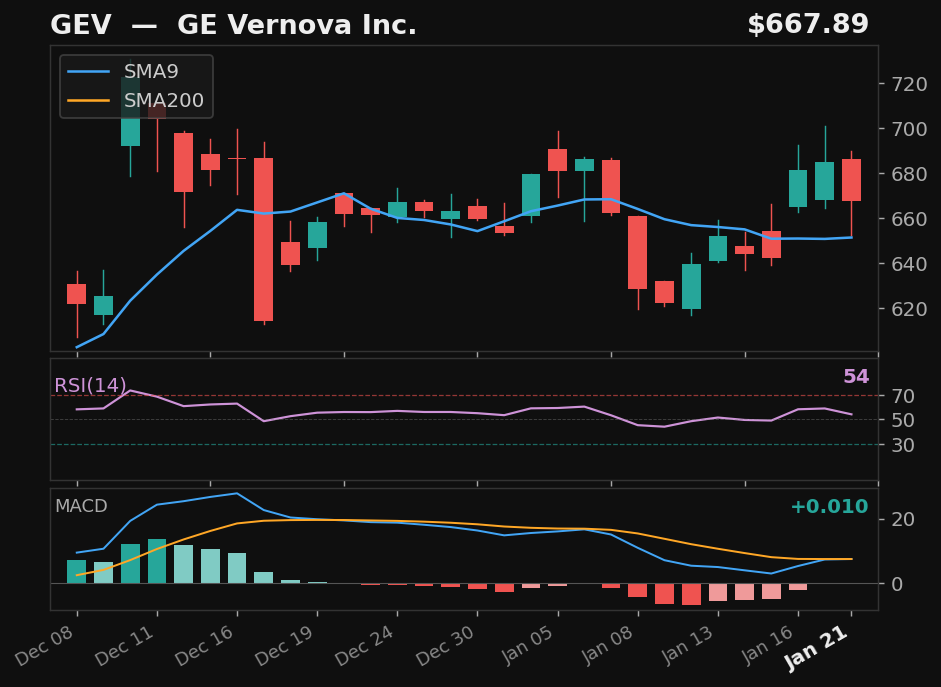Click the 620 price axis label

909,309
